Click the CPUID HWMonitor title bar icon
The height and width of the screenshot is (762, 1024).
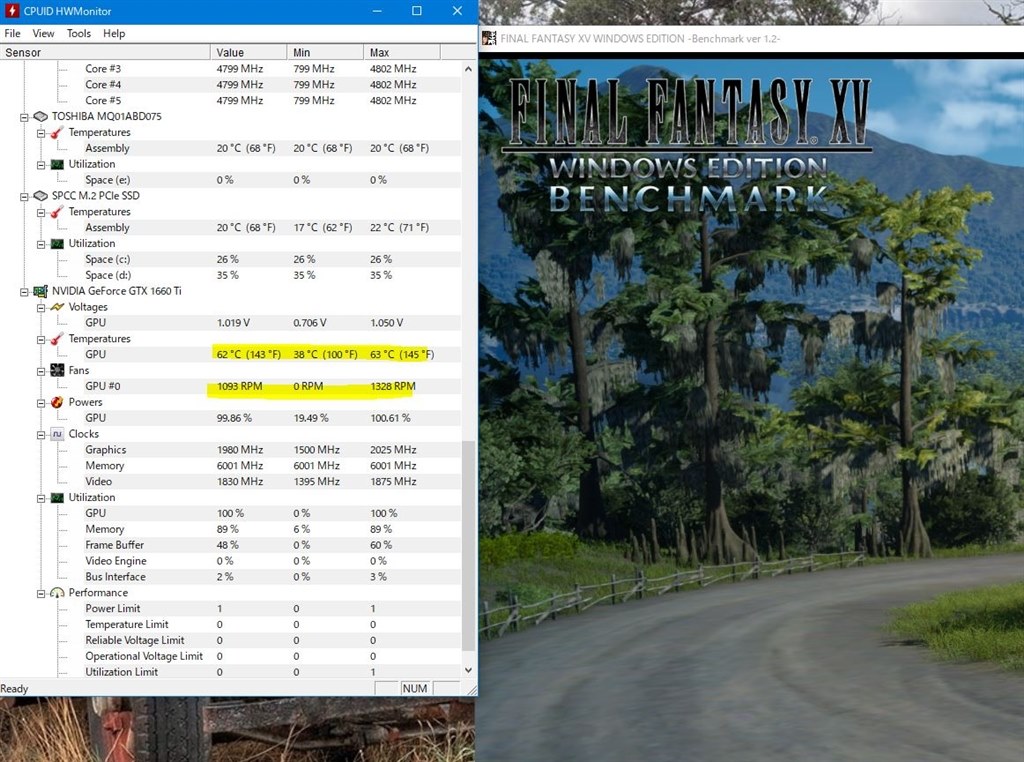12,11
